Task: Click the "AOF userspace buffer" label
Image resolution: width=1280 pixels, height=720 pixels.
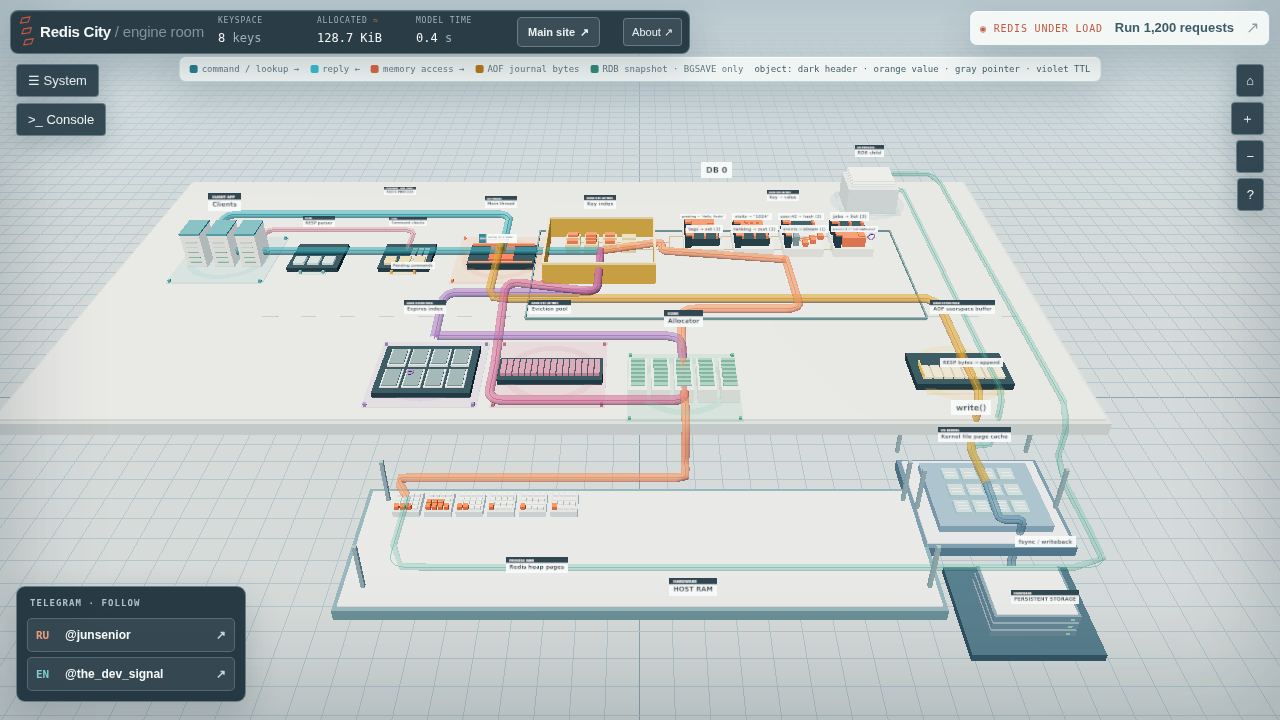Action: 962,309
